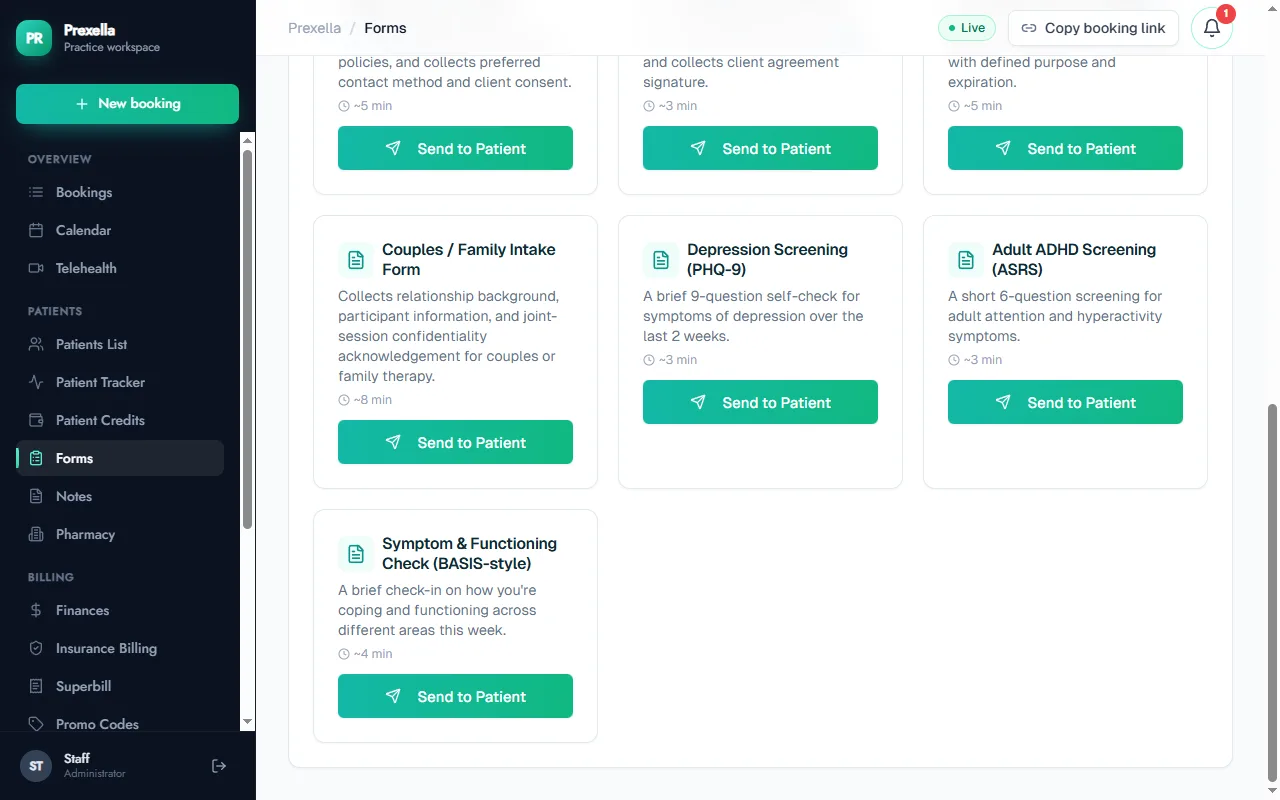Send Couples / Family Intake Form to patient
The height and width of the screenshot is (800, 1280).
[x=455, y=442]
